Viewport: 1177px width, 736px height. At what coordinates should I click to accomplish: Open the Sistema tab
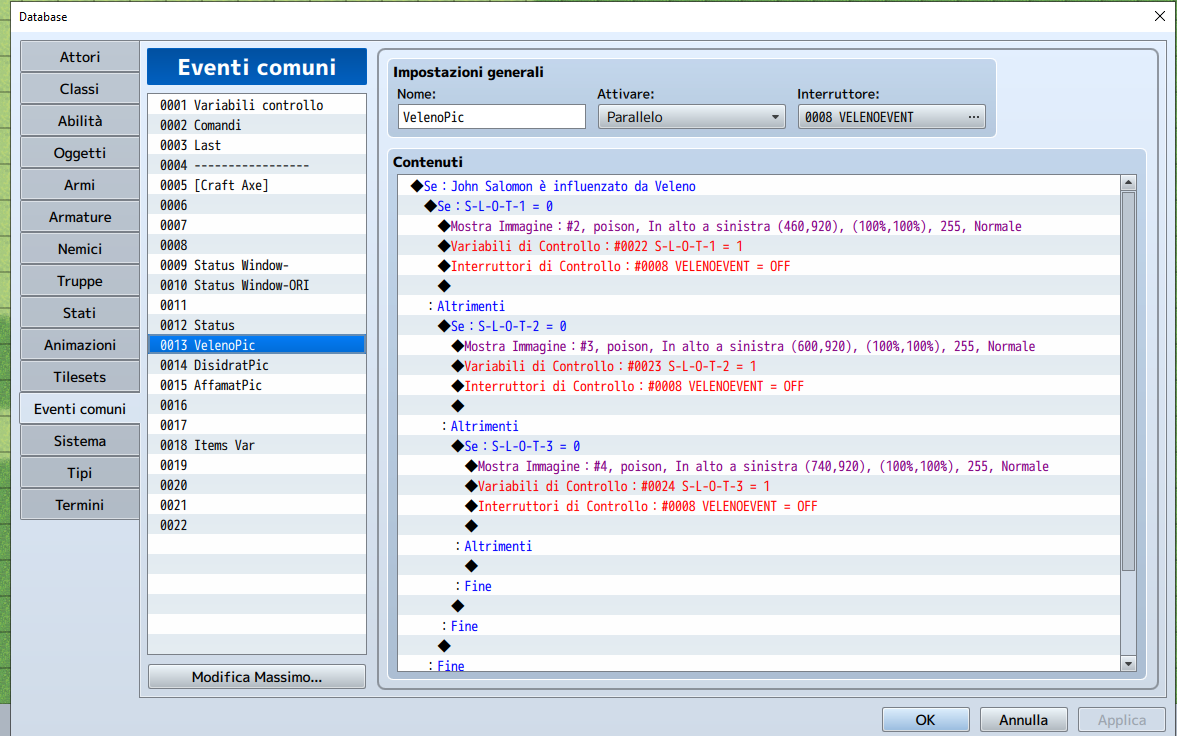coord(80,441)
